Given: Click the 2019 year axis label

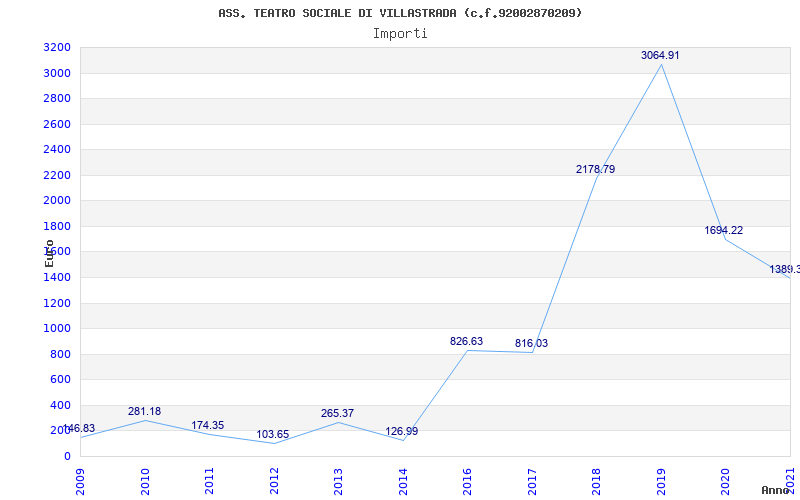Looking at the screenshot, I should tap(661, 481).
